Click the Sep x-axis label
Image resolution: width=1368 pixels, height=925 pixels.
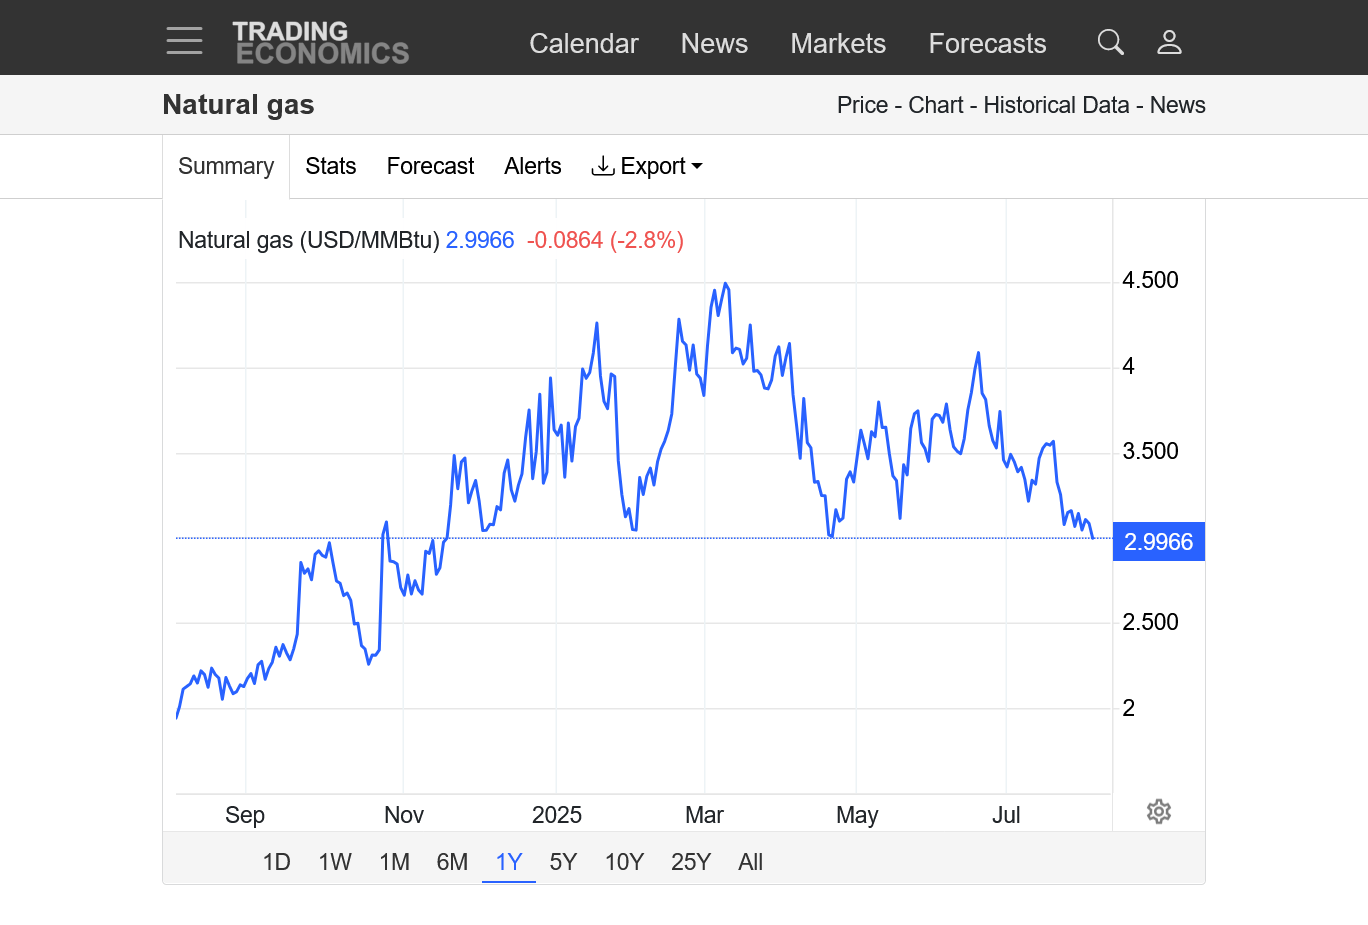pos(245,815)
